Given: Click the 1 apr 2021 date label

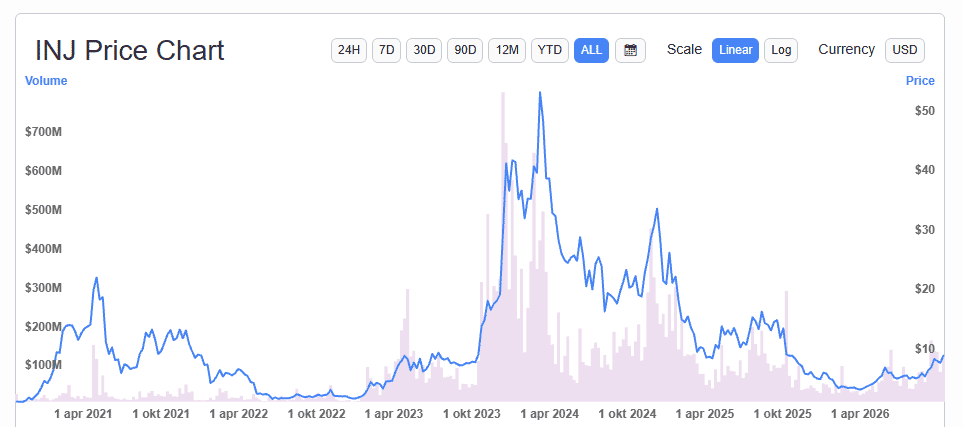Looking at the screenshot, I should (83, 414).
